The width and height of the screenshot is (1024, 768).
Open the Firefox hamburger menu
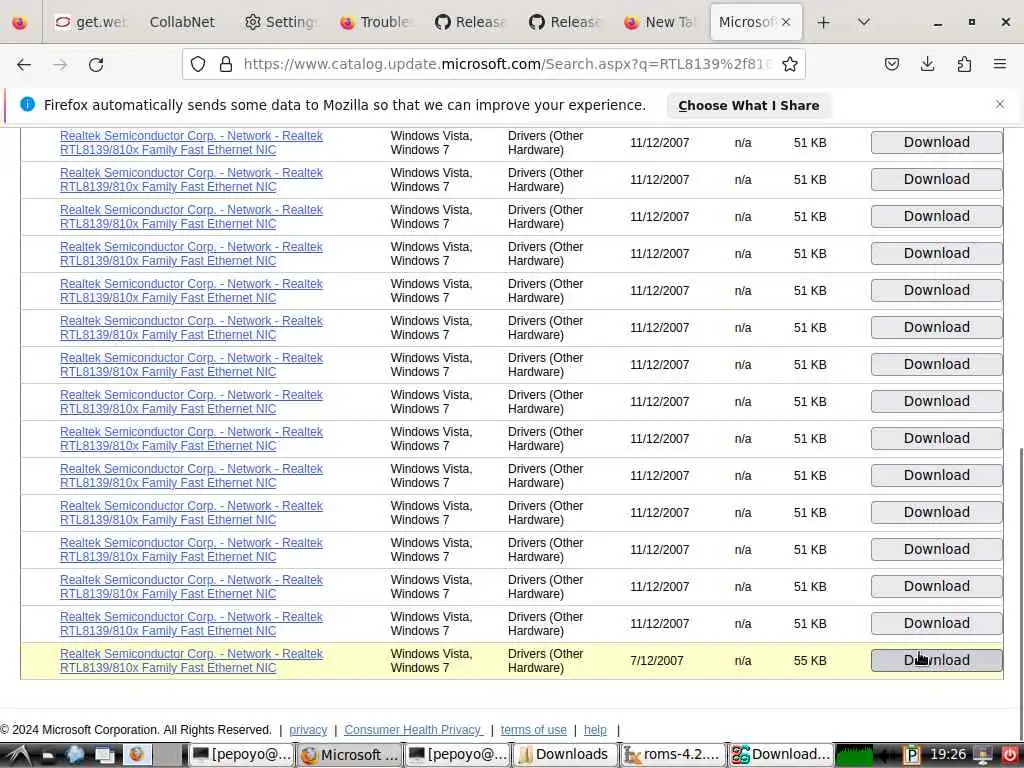[x=1000, y=64]
